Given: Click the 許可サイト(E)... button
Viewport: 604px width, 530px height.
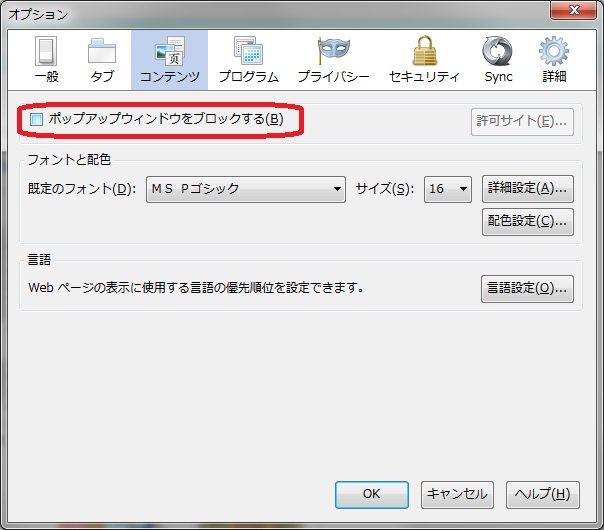Looking at the screenshot, I should pyautogui.click(x=521, y=121).
